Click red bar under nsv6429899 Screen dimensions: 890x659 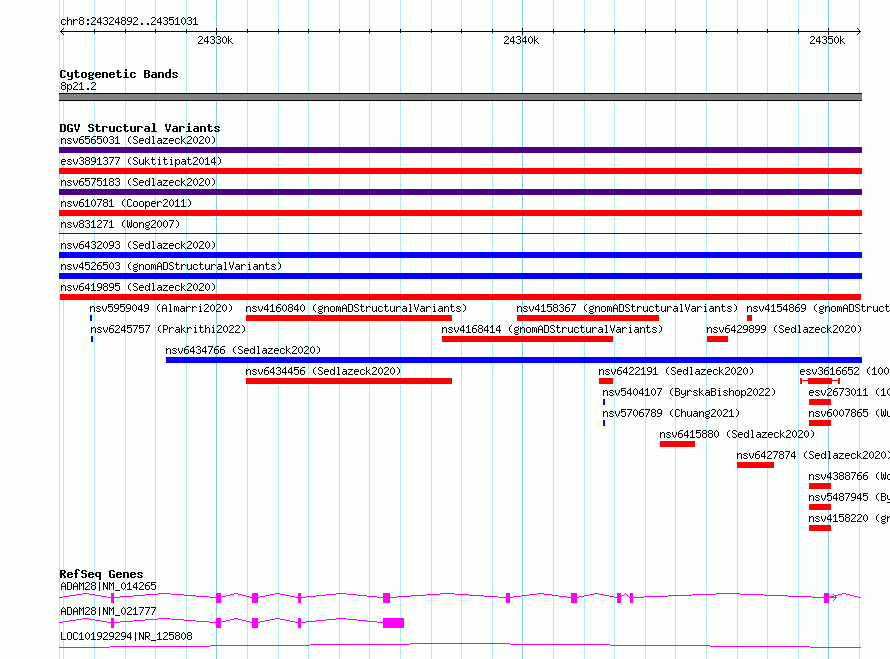point(717,339)
